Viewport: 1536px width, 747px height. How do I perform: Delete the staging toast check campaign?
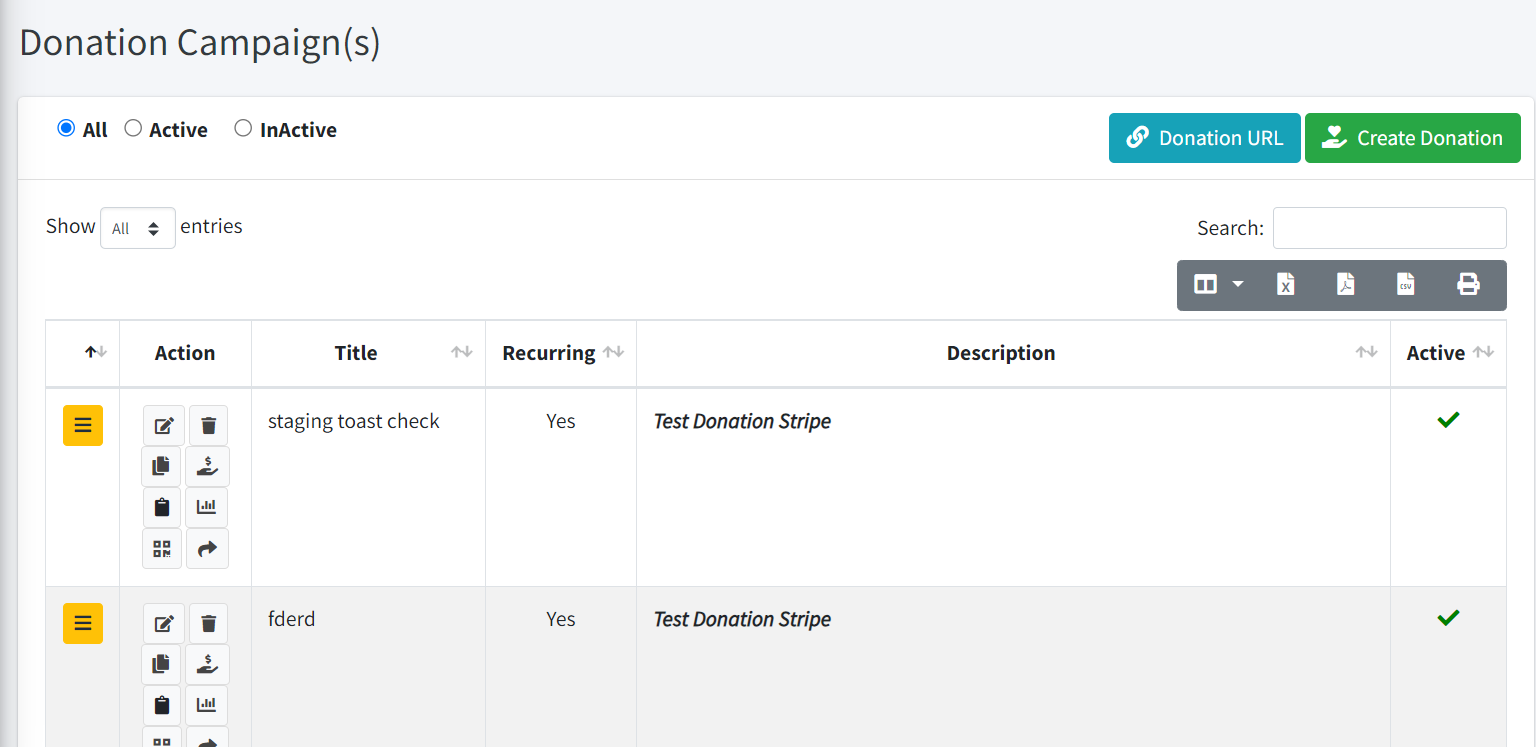(x=208, y=426)
